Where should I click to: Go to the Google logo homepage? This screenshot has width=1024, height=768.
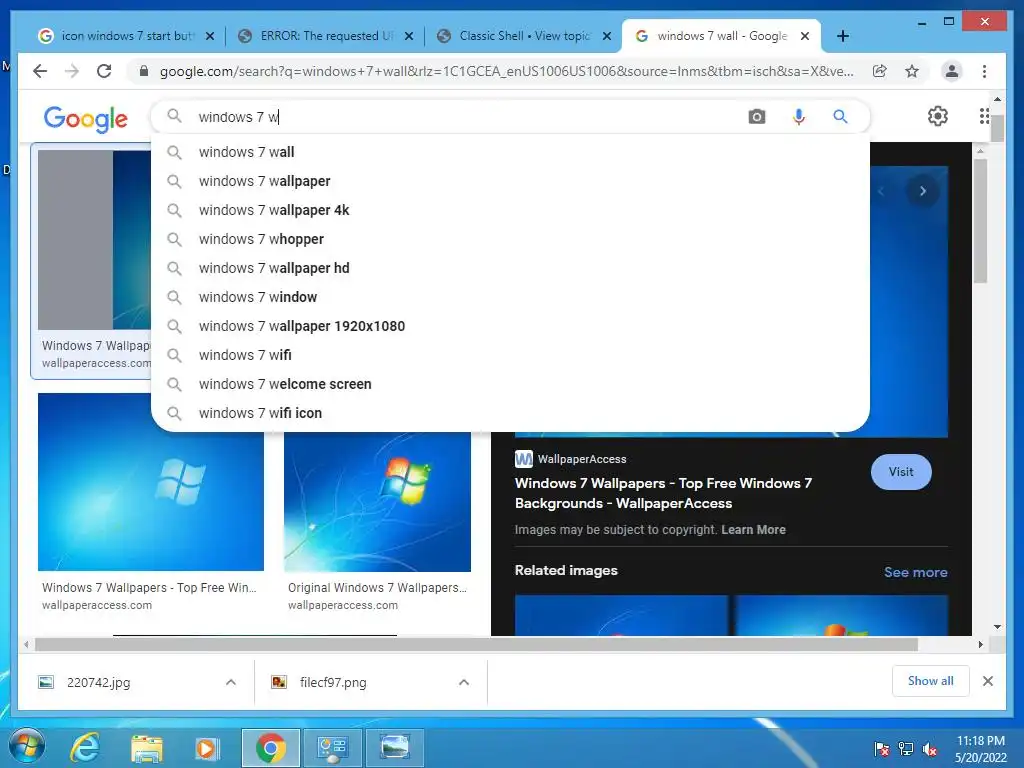(x=86, y=118)
